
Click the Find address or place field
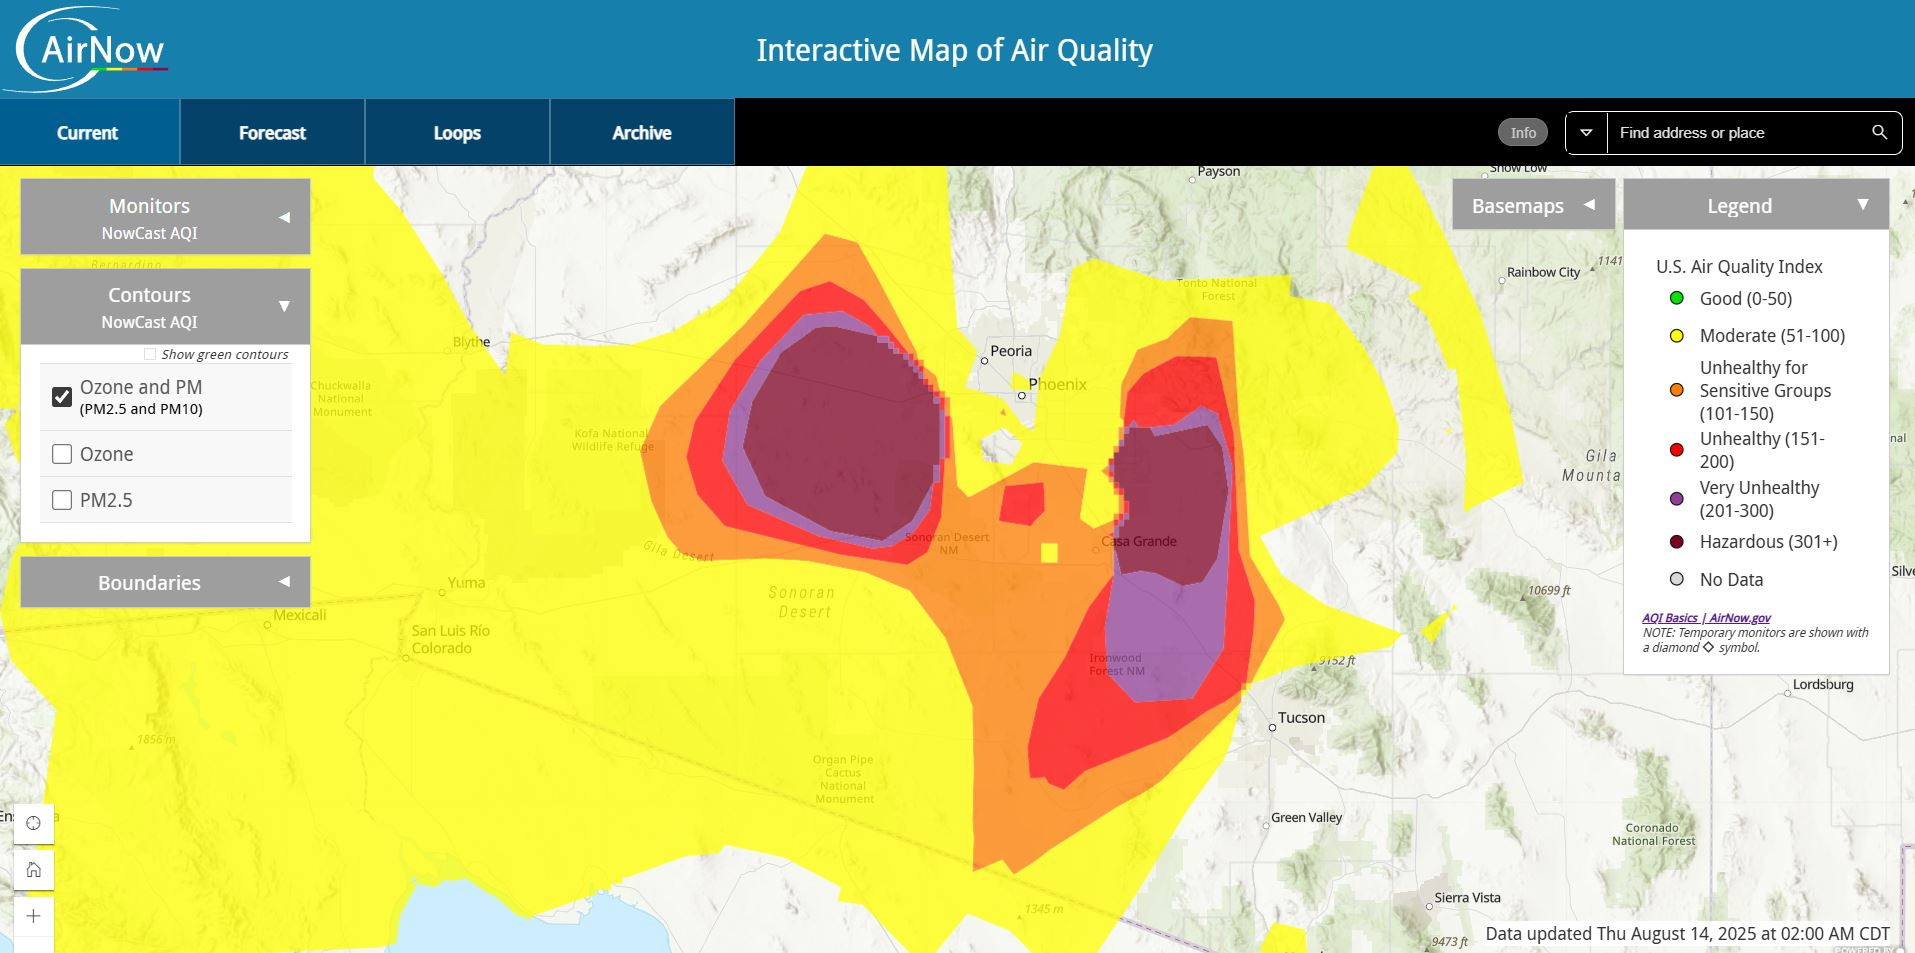1735,132
